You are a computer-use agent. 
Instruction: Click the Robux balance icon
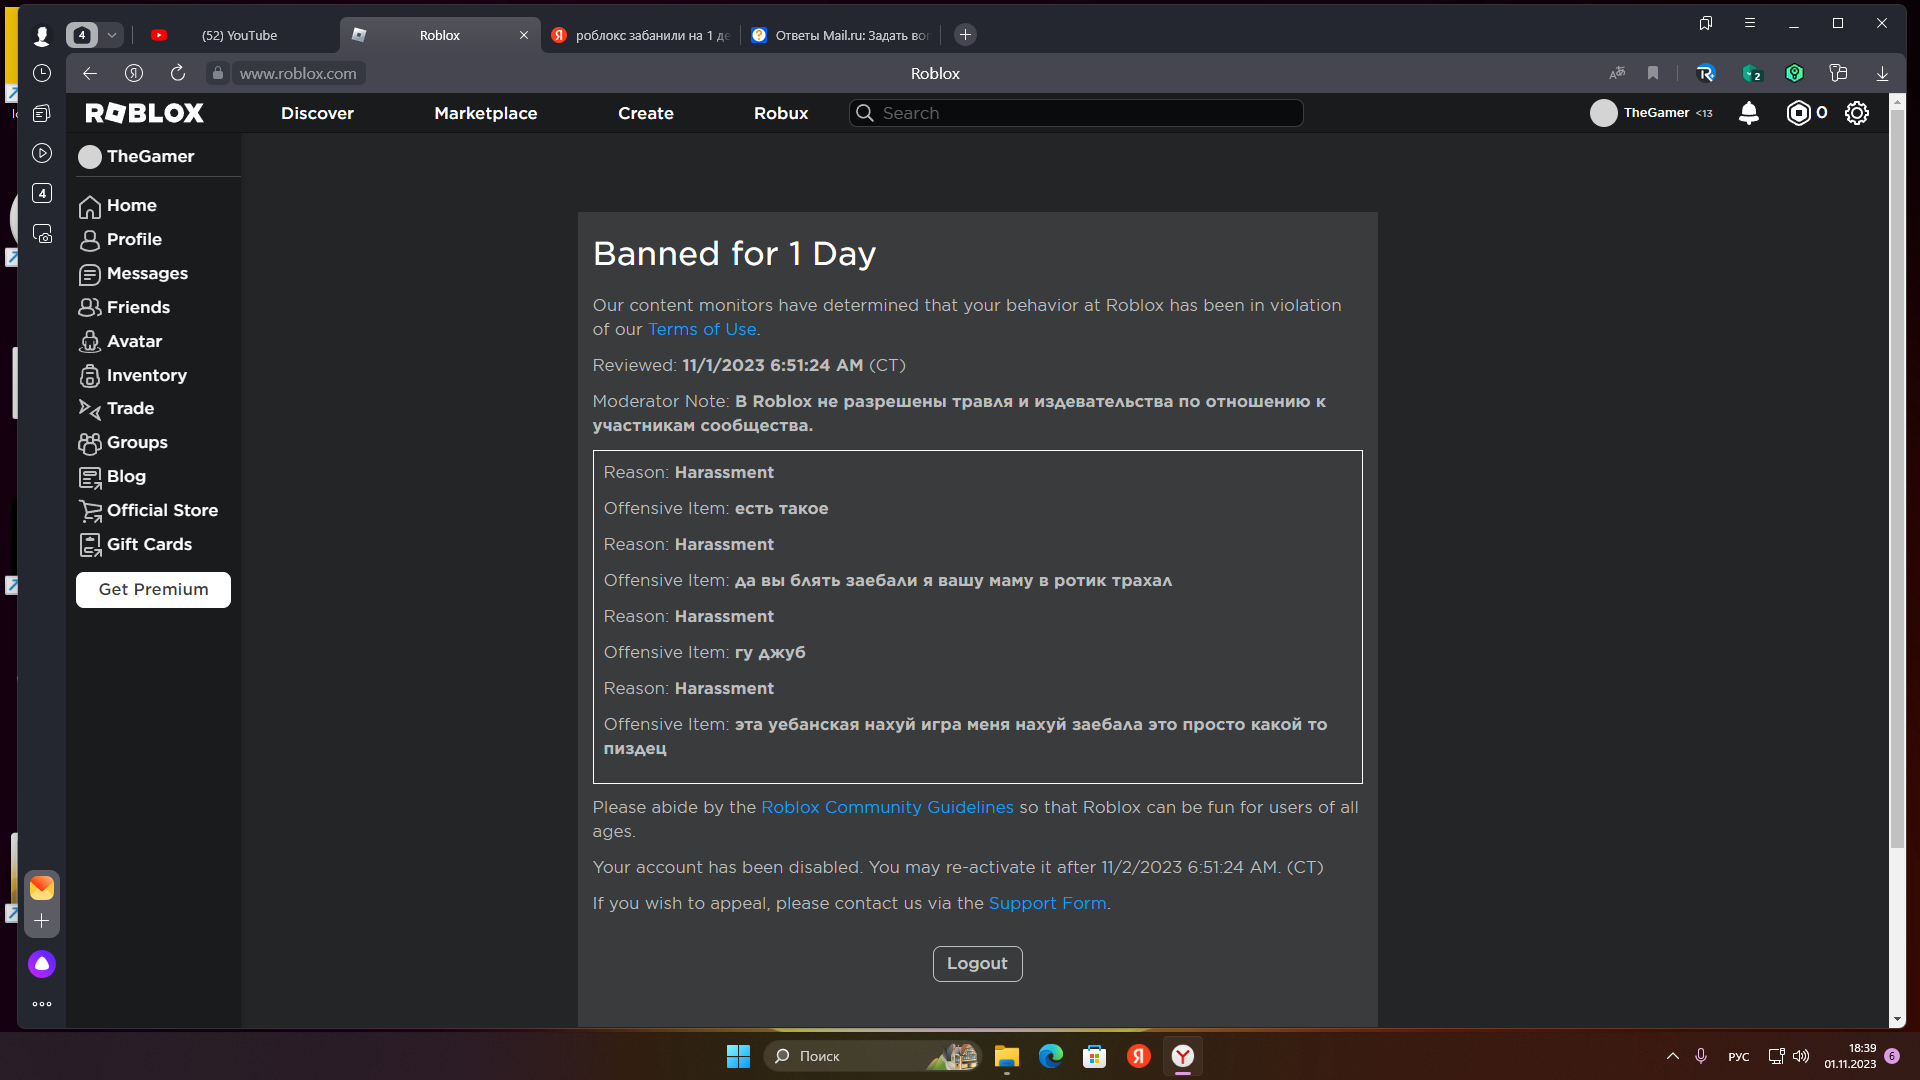click(1798, 113)
